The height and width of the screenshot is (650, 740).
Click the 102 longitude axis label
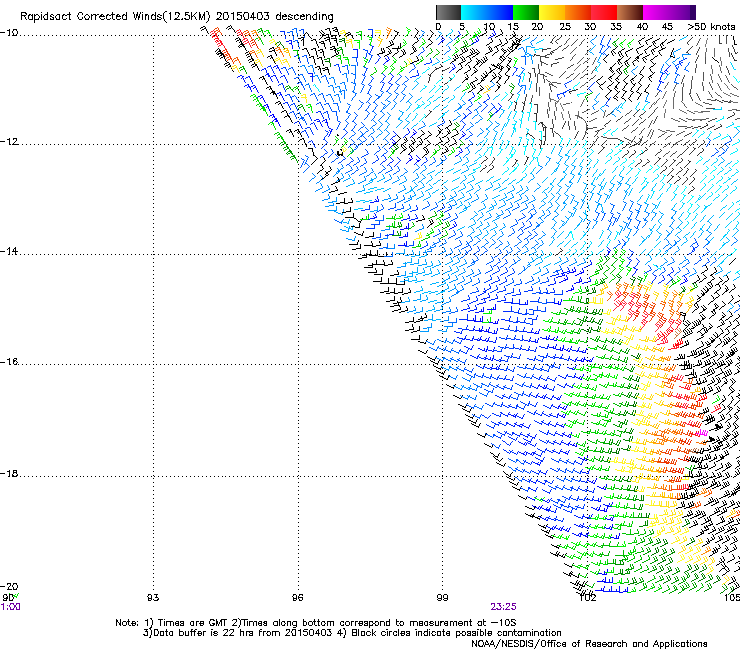588,598
